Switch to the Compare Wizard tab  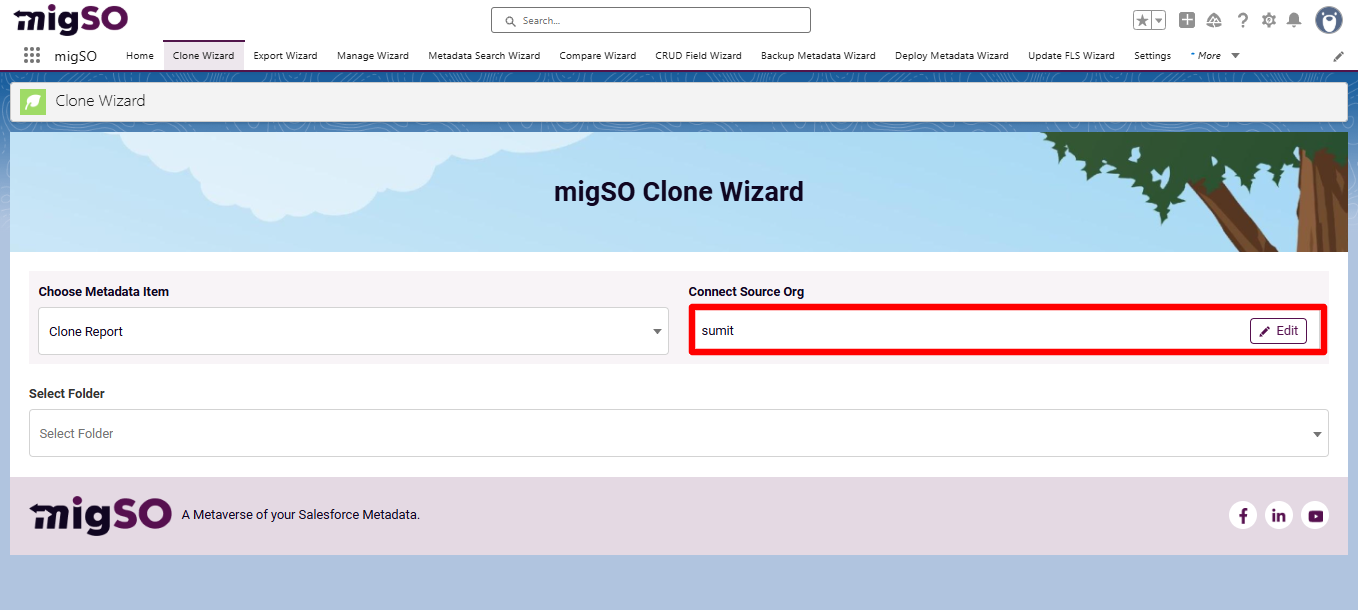point(597,56)
